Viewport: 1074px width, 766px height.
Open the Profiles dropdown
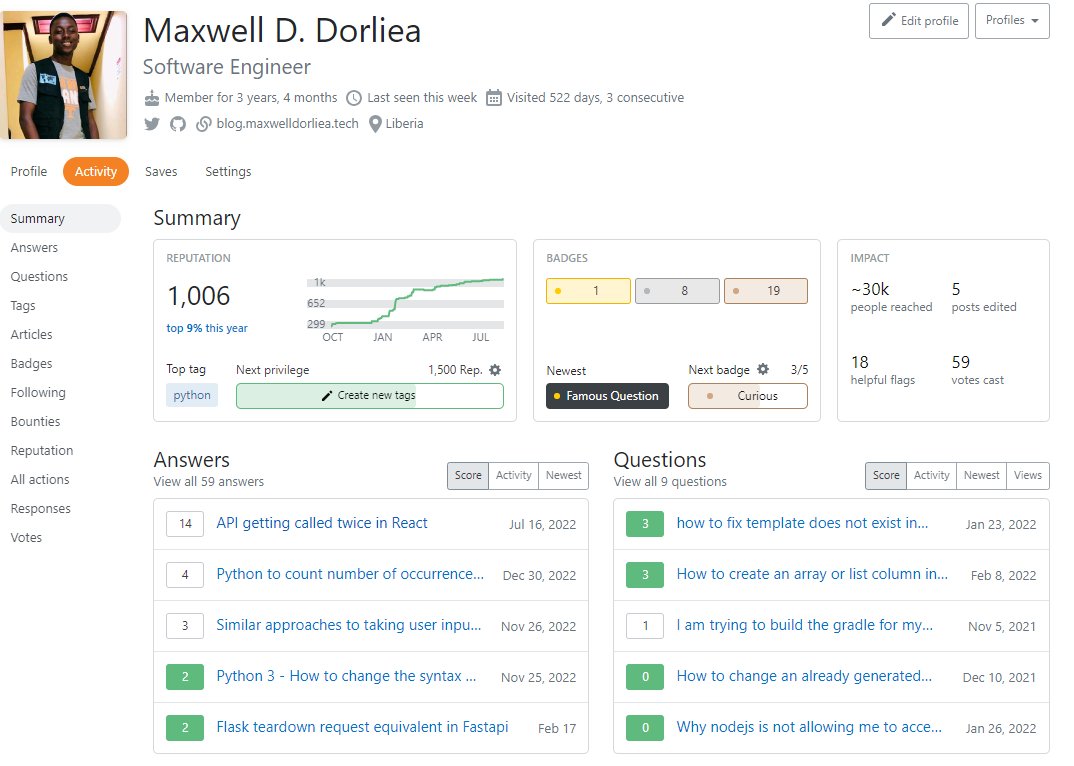coord(1011,22)
